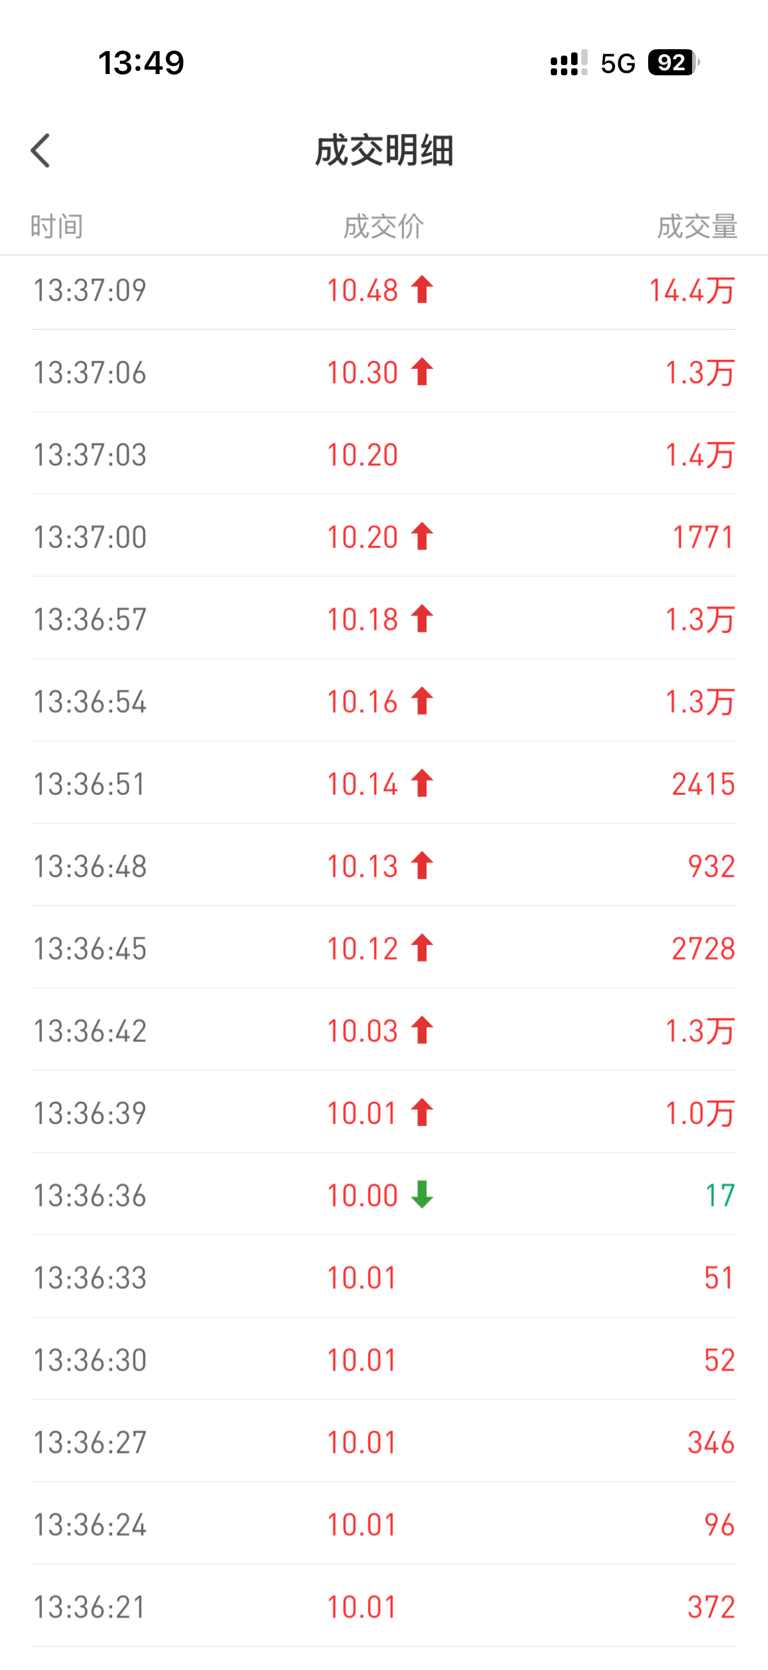Click the red up arrow beside 10.48
The height and width of the screenshot is (1670, 768).
tap(422, 290)
